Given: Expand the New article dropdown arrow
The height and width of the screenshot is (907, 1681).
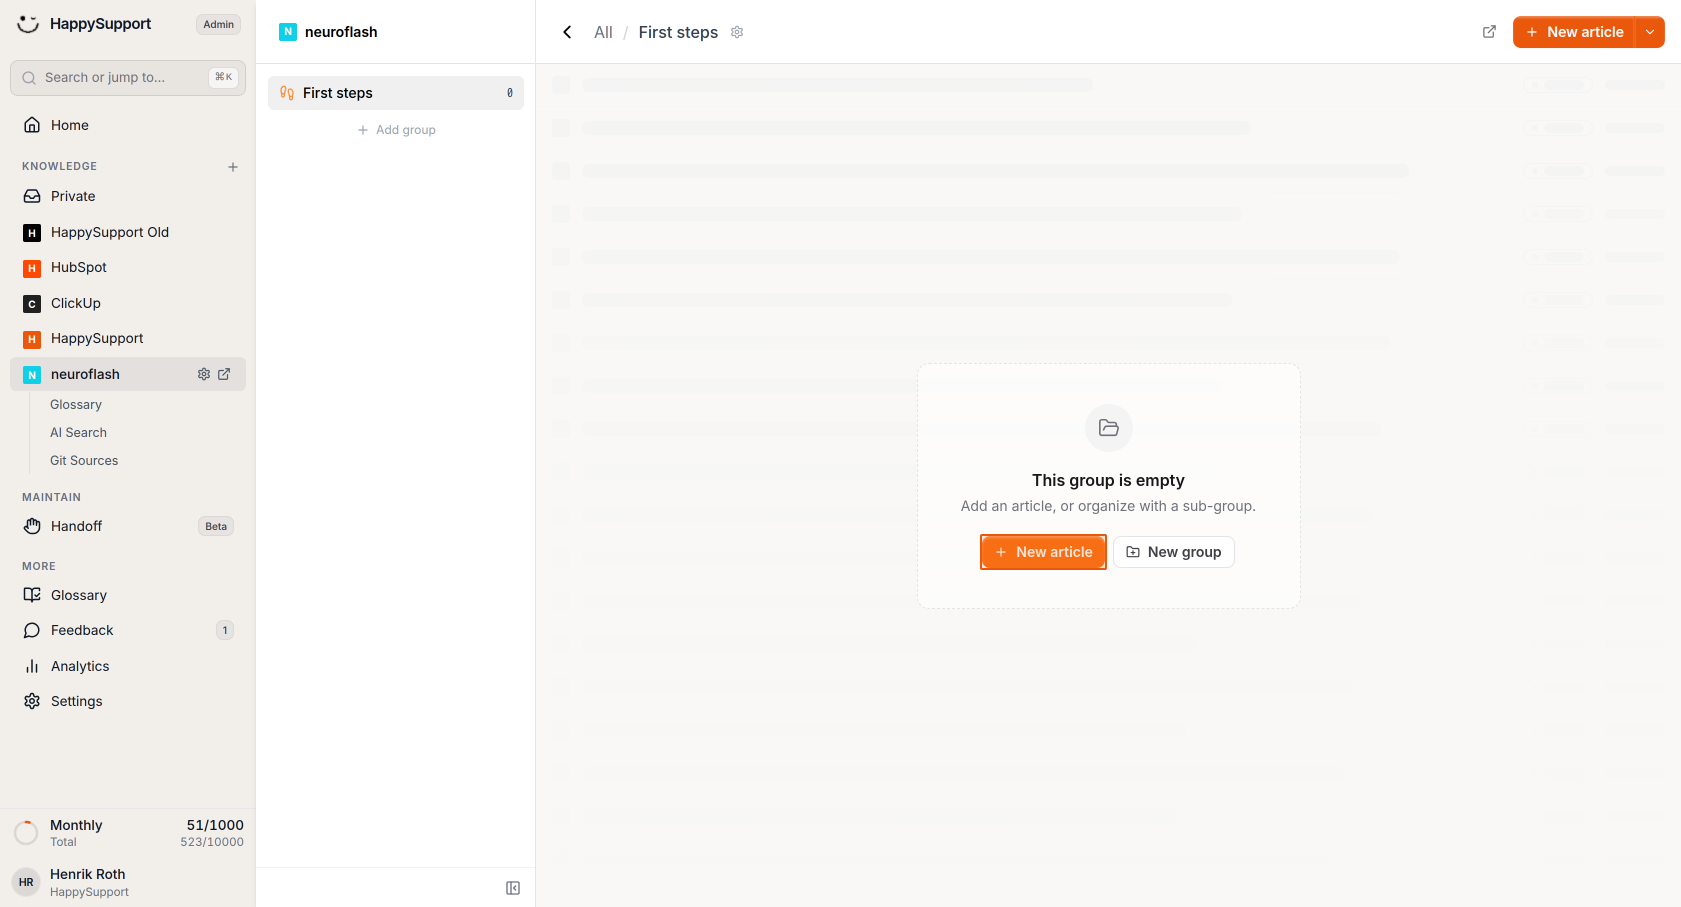Looking at the screenshot, I should (x=1650, y=32).
